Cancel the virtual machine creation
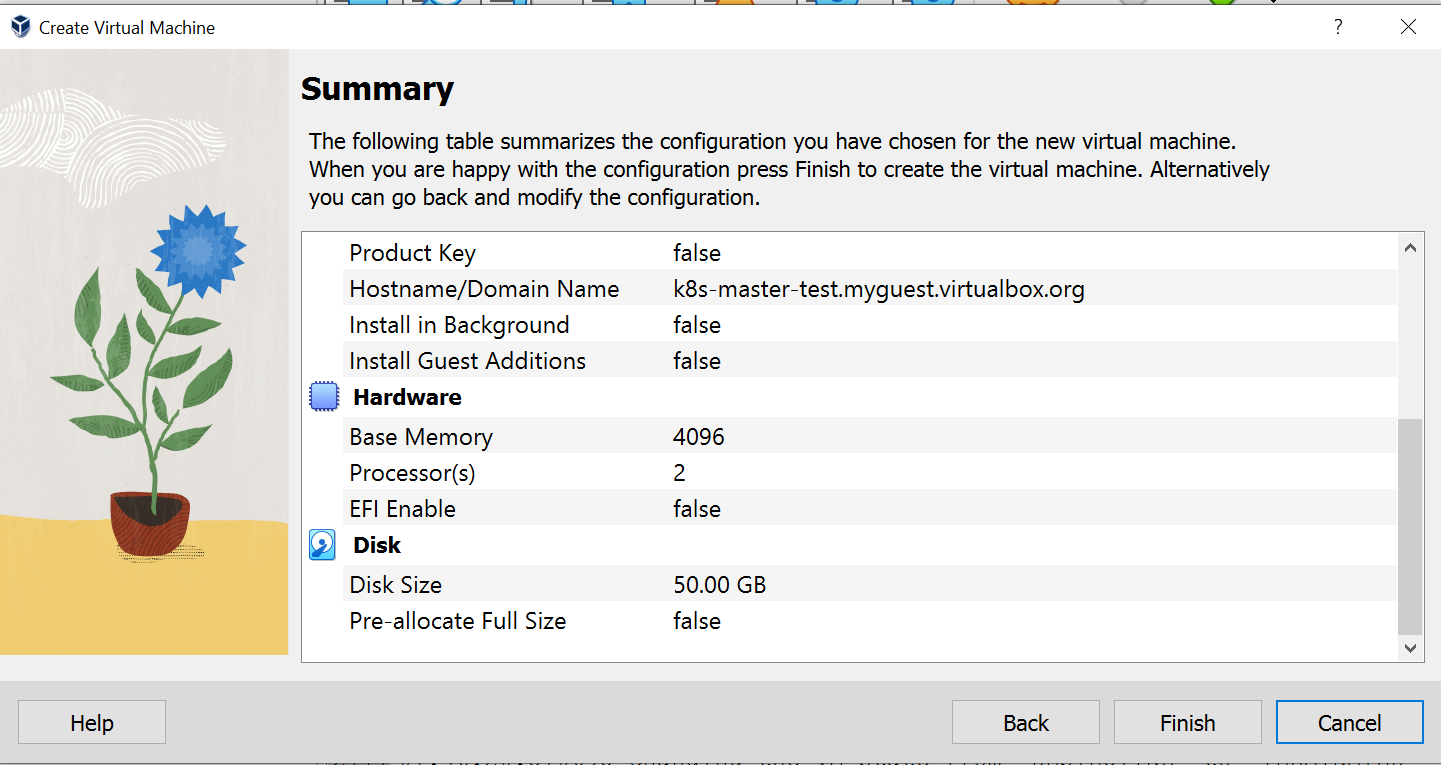The image size is (1441, 765). click(1349, 723)
